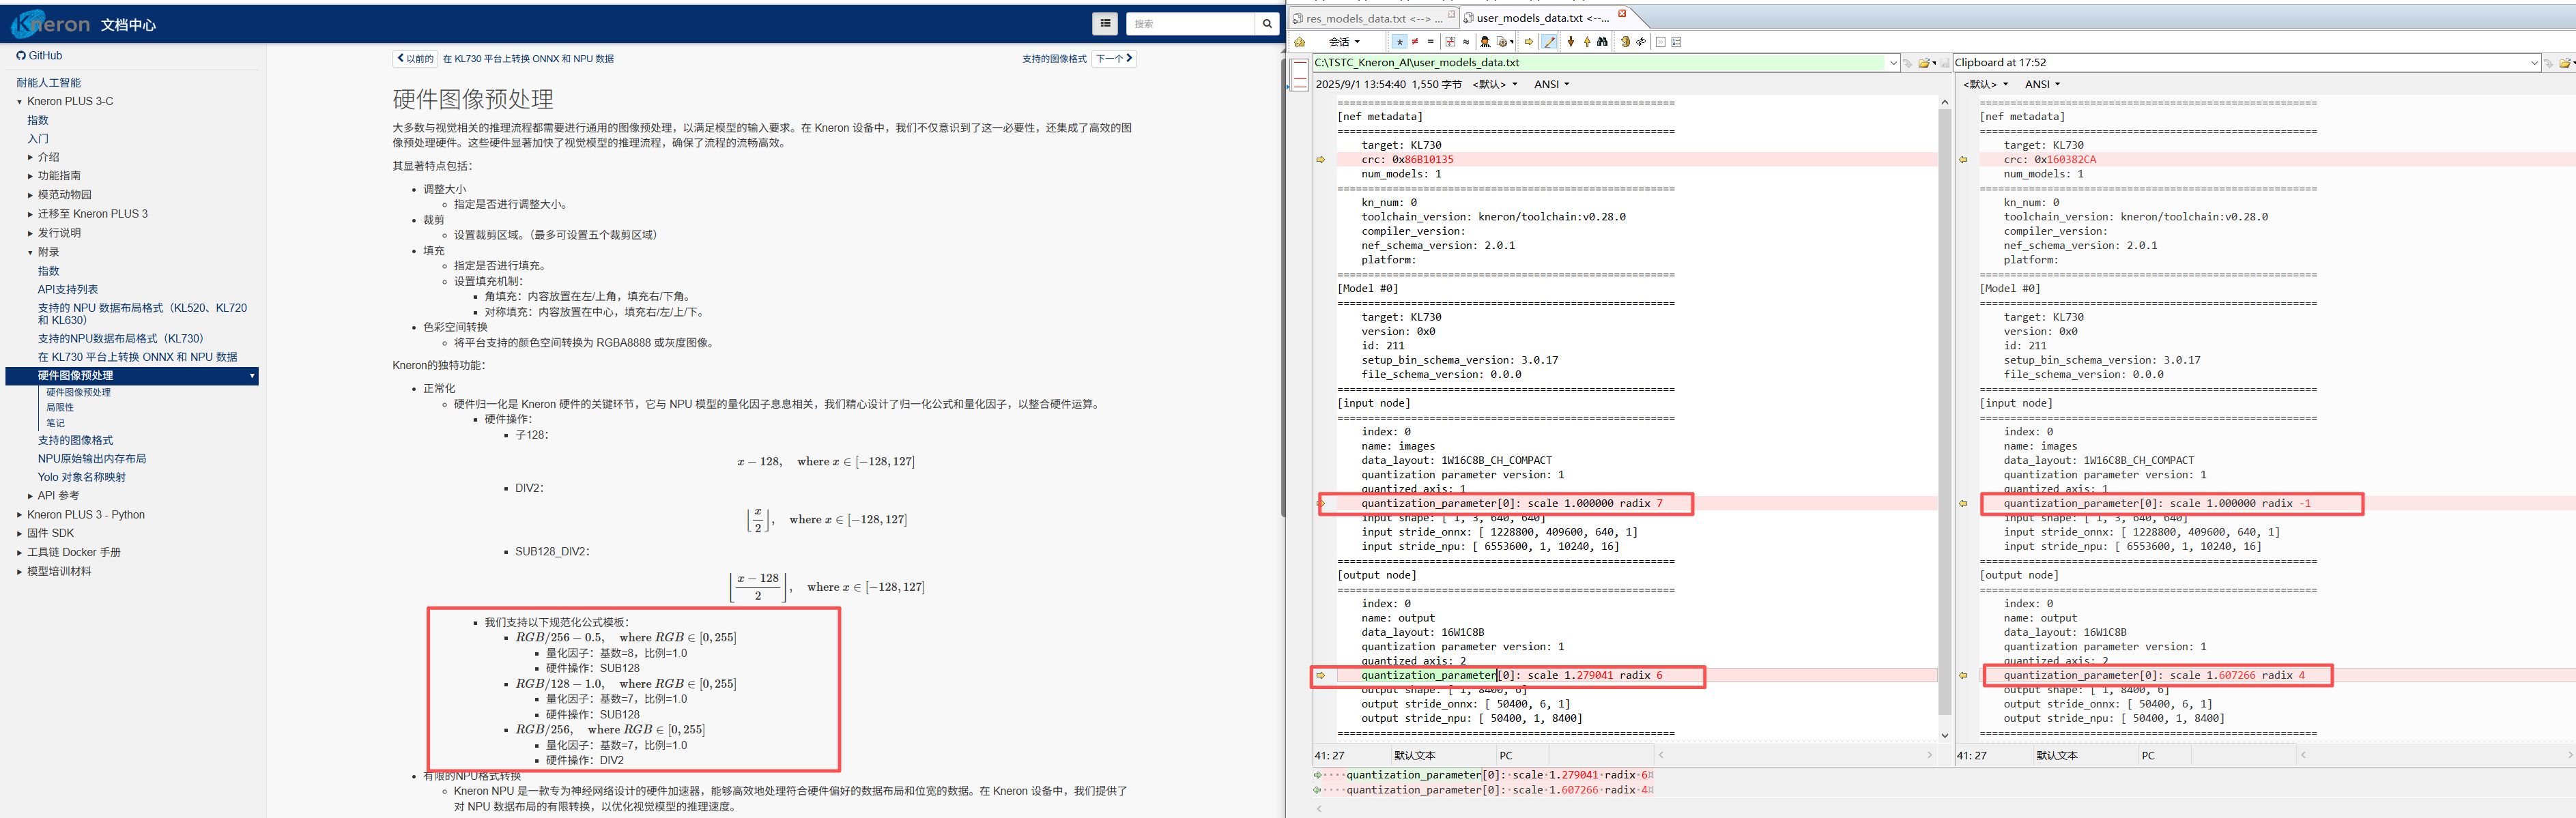Open the file format gear dropdown

click(x=1506, y=42)
